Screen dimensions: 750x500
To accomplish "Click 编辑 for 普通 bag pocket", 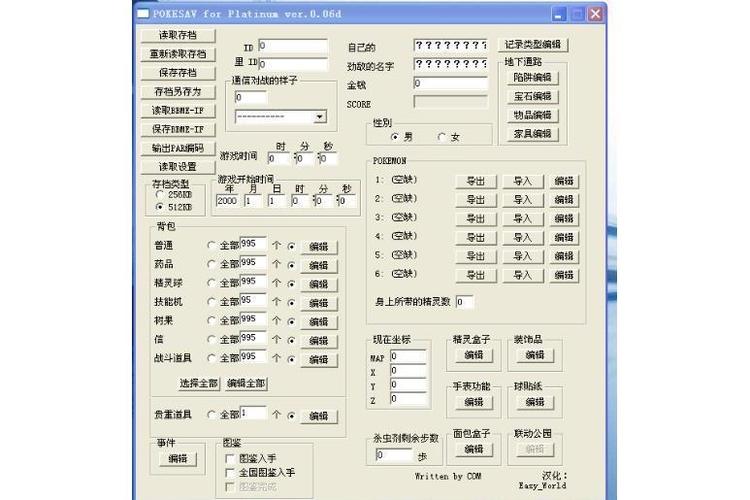I will pyautogui.click(x=319, y=247).
